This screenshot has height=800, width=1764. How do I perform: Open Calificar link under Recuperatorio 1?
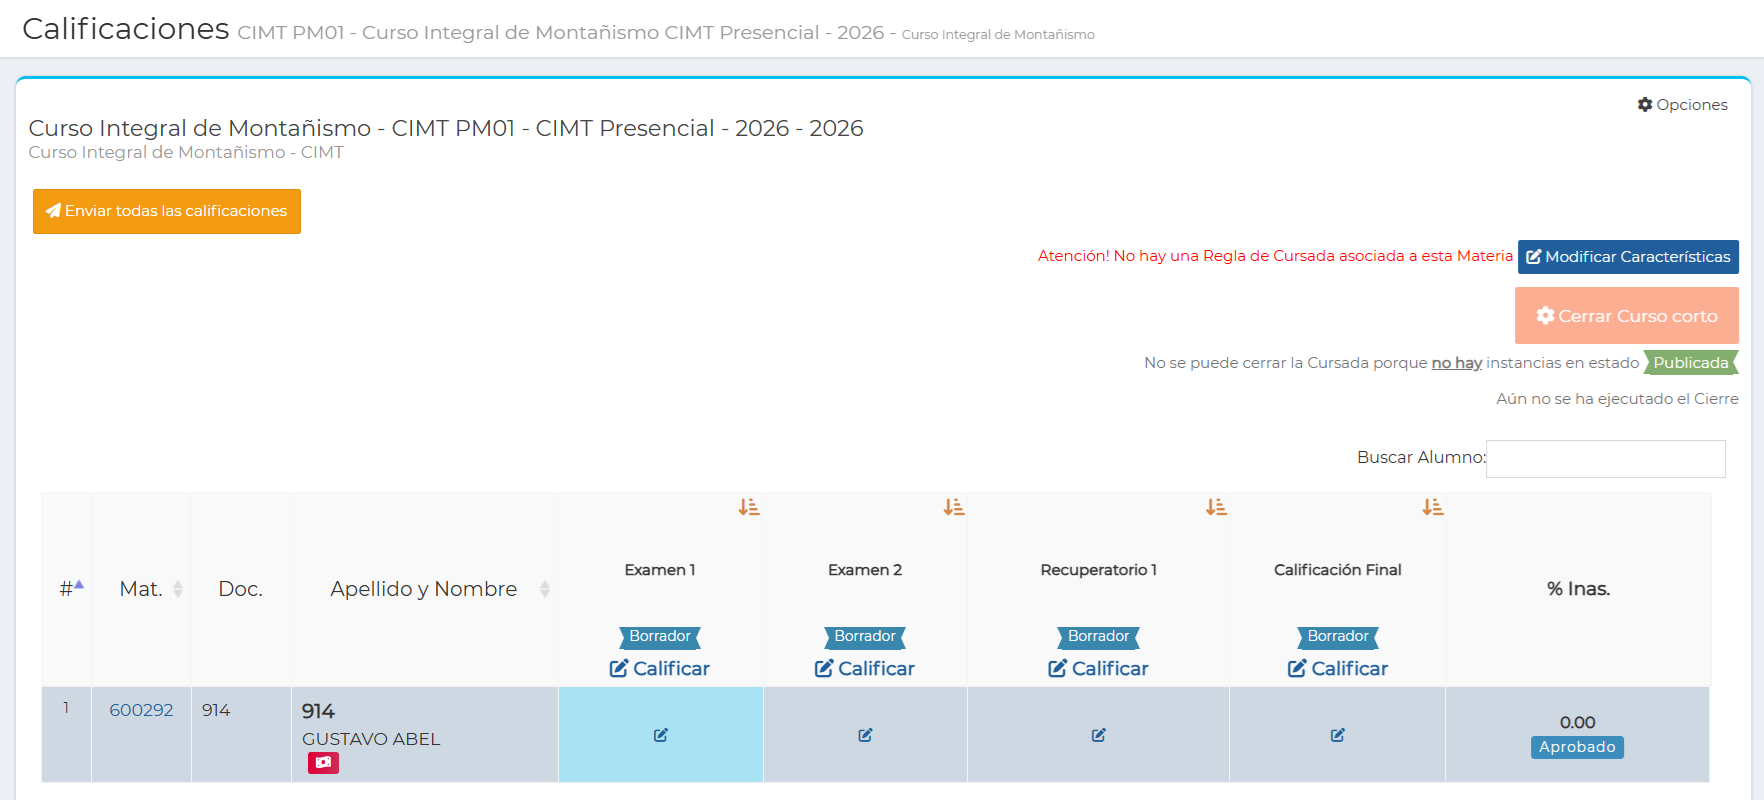(1098, 669)
